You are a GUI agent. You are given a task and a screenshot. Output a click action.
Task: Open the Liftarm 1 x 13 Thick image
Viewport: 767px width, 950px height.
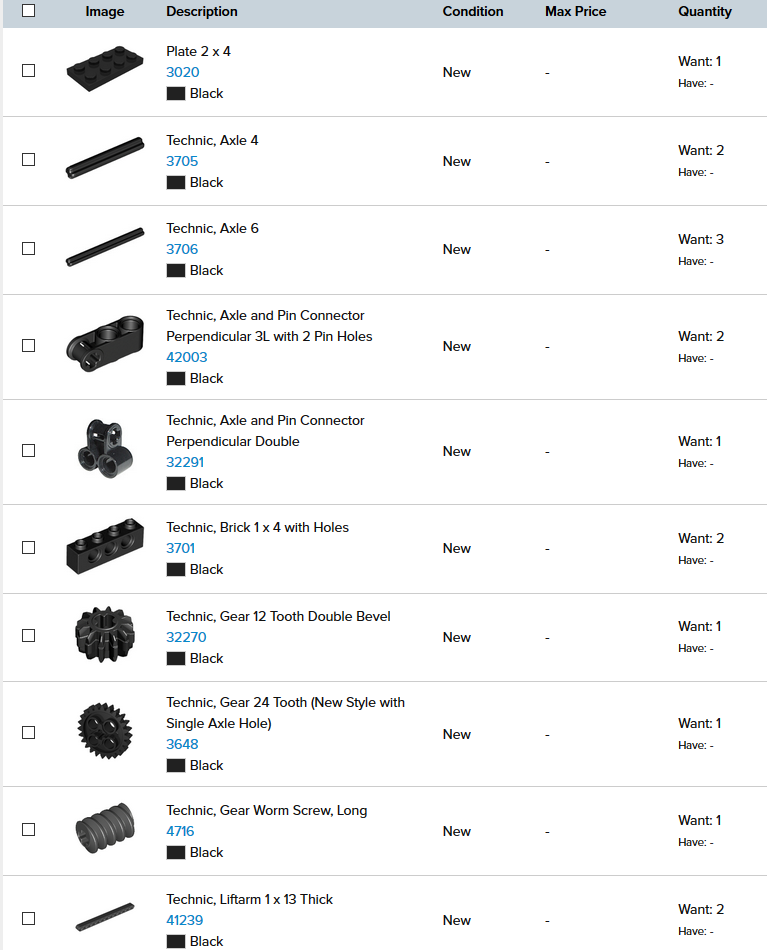click(x=105, y=917)
